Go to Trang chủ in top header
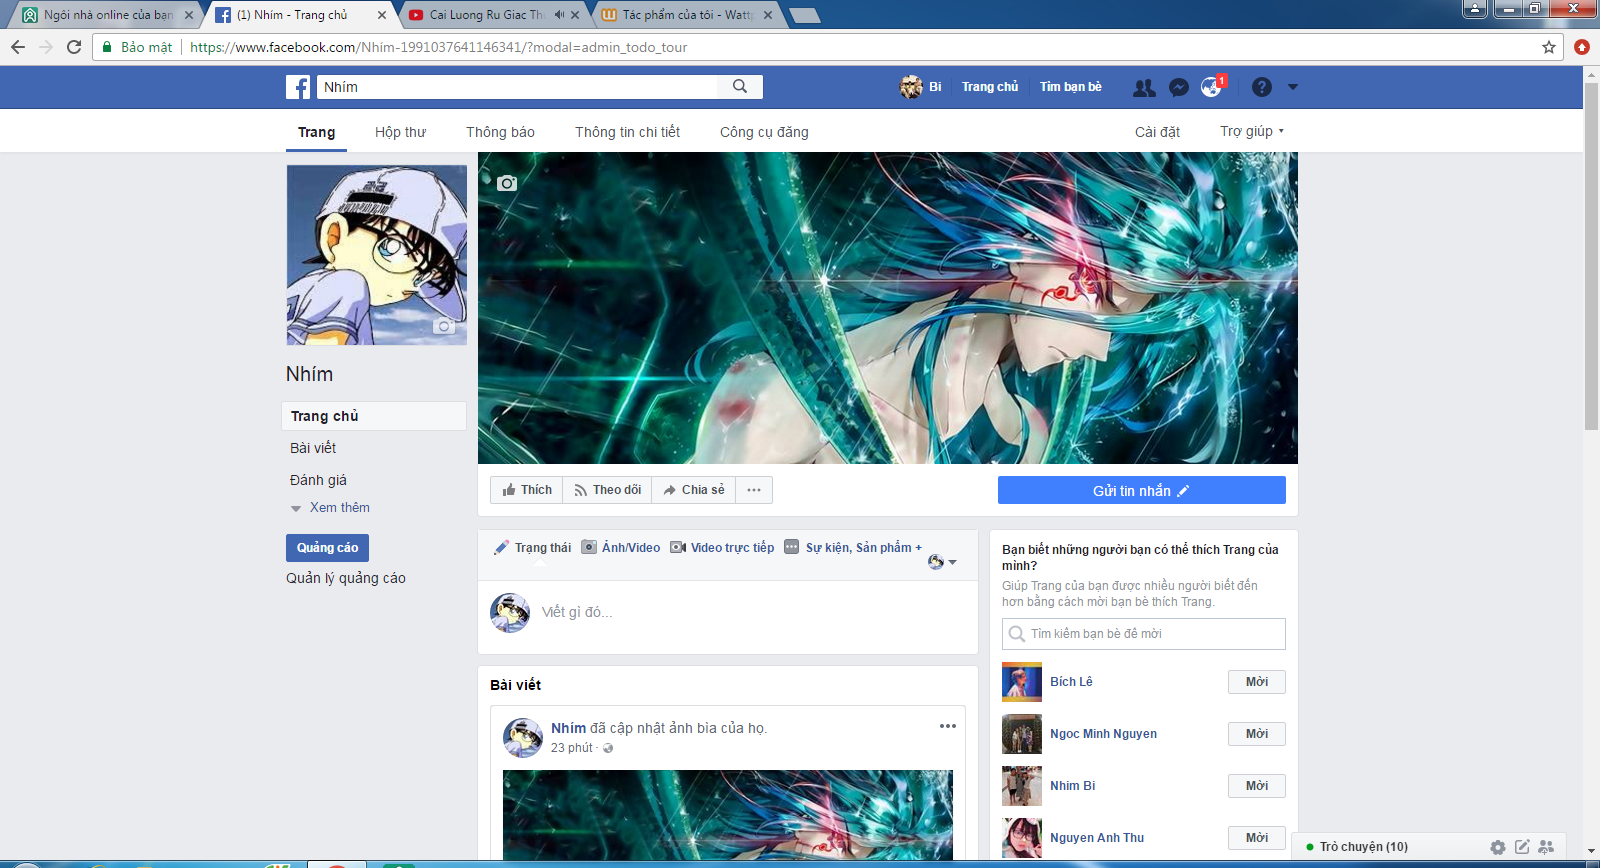This screenshot has height=868, width=1600. coord(990,87)
